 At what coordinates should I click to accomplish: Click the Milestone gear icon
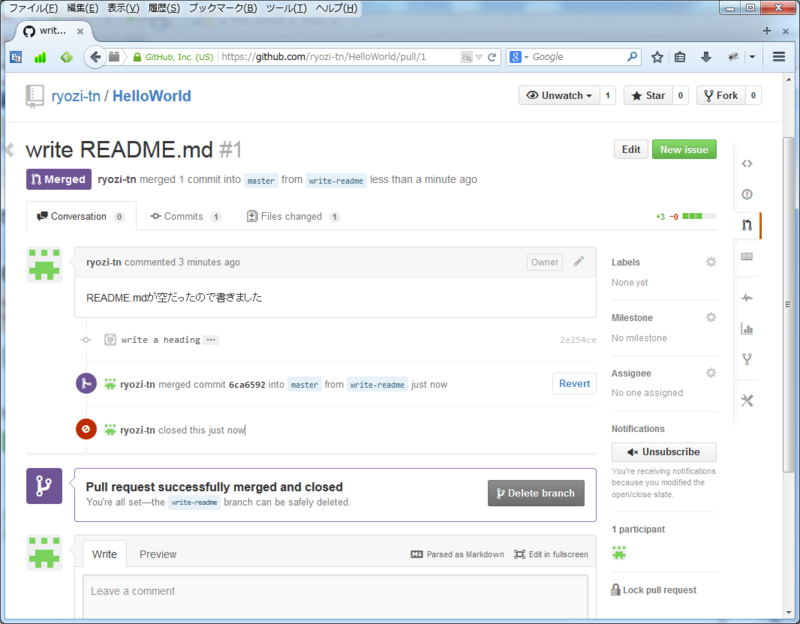click(x=711, y=317)
